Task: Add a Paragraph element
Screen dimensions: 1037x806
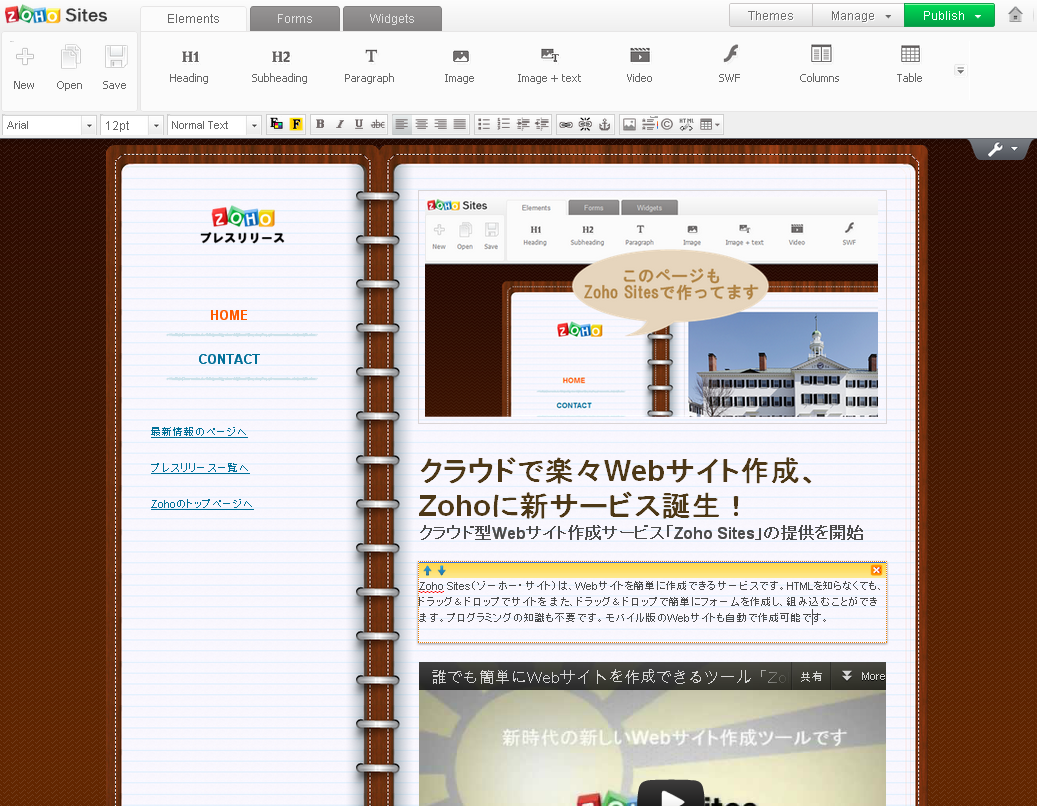Action: (370, 66)
